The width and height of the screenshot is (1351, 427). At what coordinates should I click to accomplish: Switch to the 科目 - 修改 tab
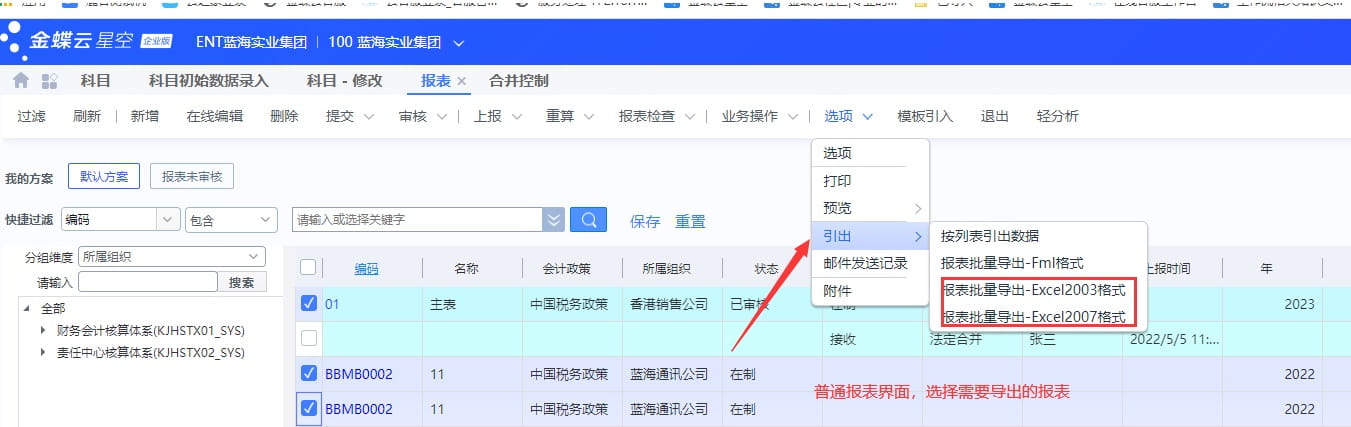click(x=345, y=81)
